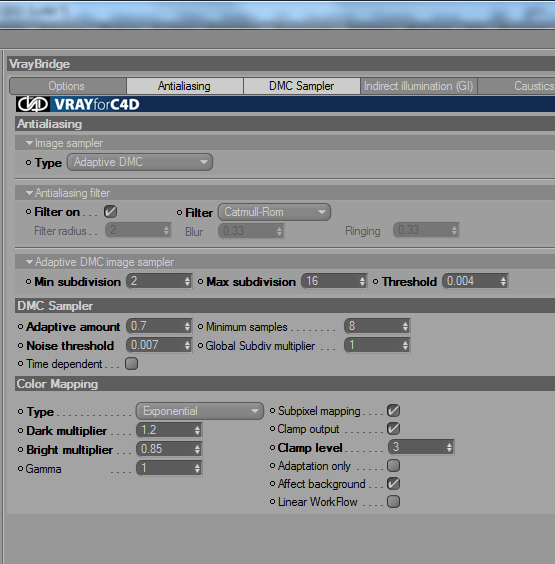Click the Subpixel mapping animation dot
The width and height of the screenshot is (555, 564).
point(273,410)
